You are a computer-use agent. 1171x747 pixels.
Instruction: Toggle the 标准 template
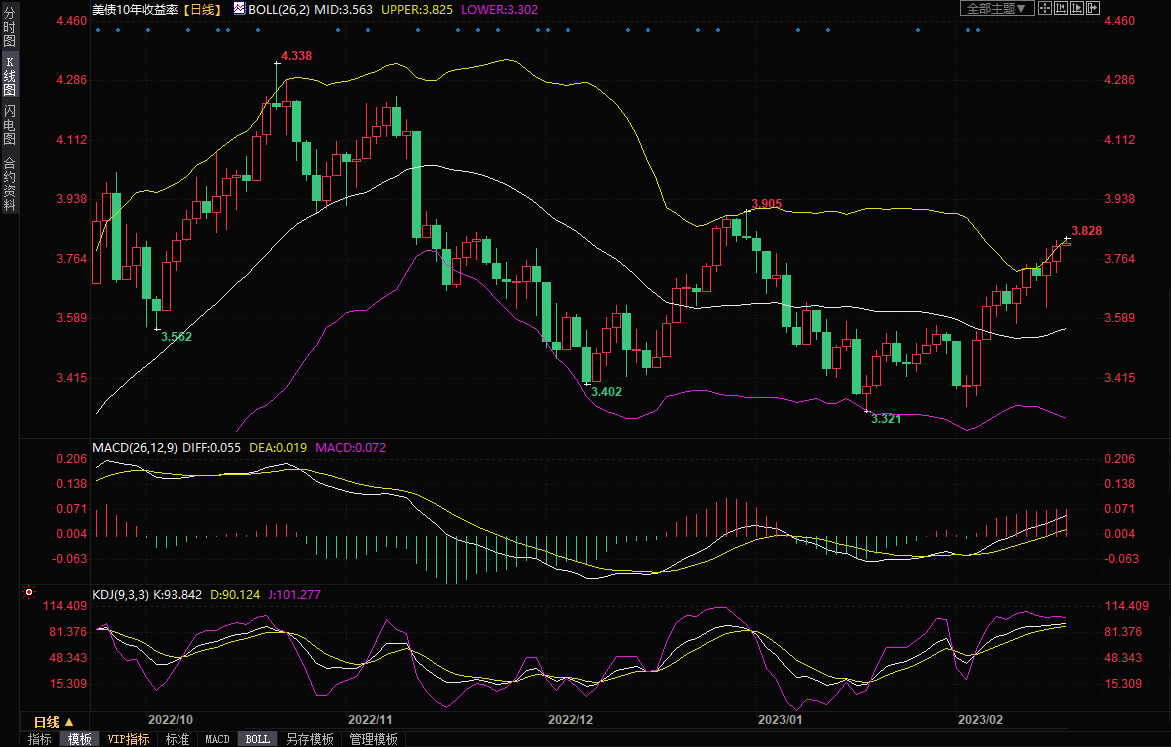(177, 739)
